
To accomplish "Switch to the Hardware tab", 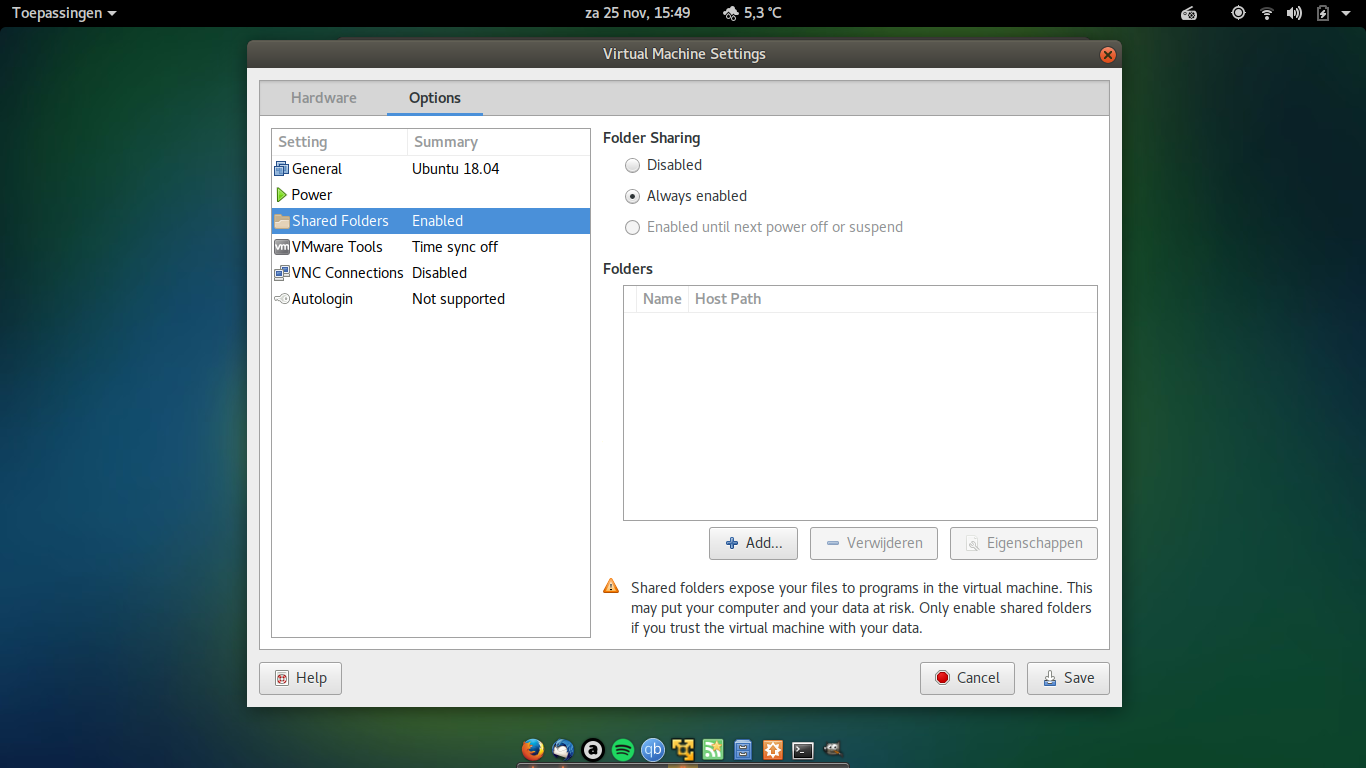I will (x=323, y=98).
